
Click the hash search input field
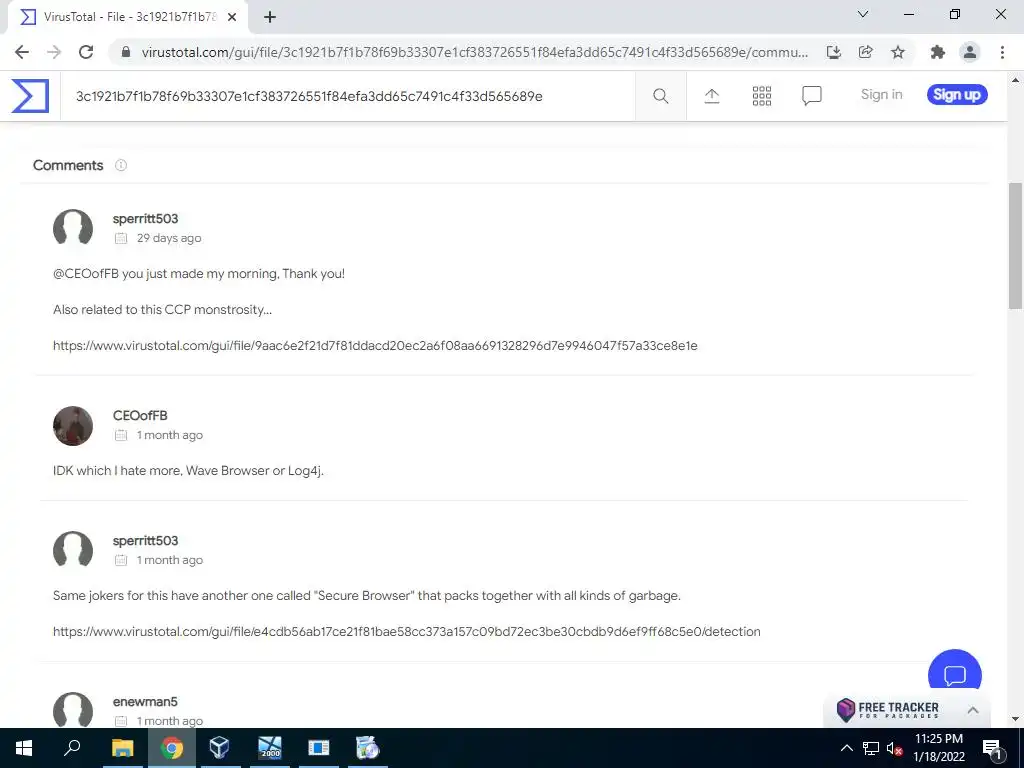coord(347,96)
